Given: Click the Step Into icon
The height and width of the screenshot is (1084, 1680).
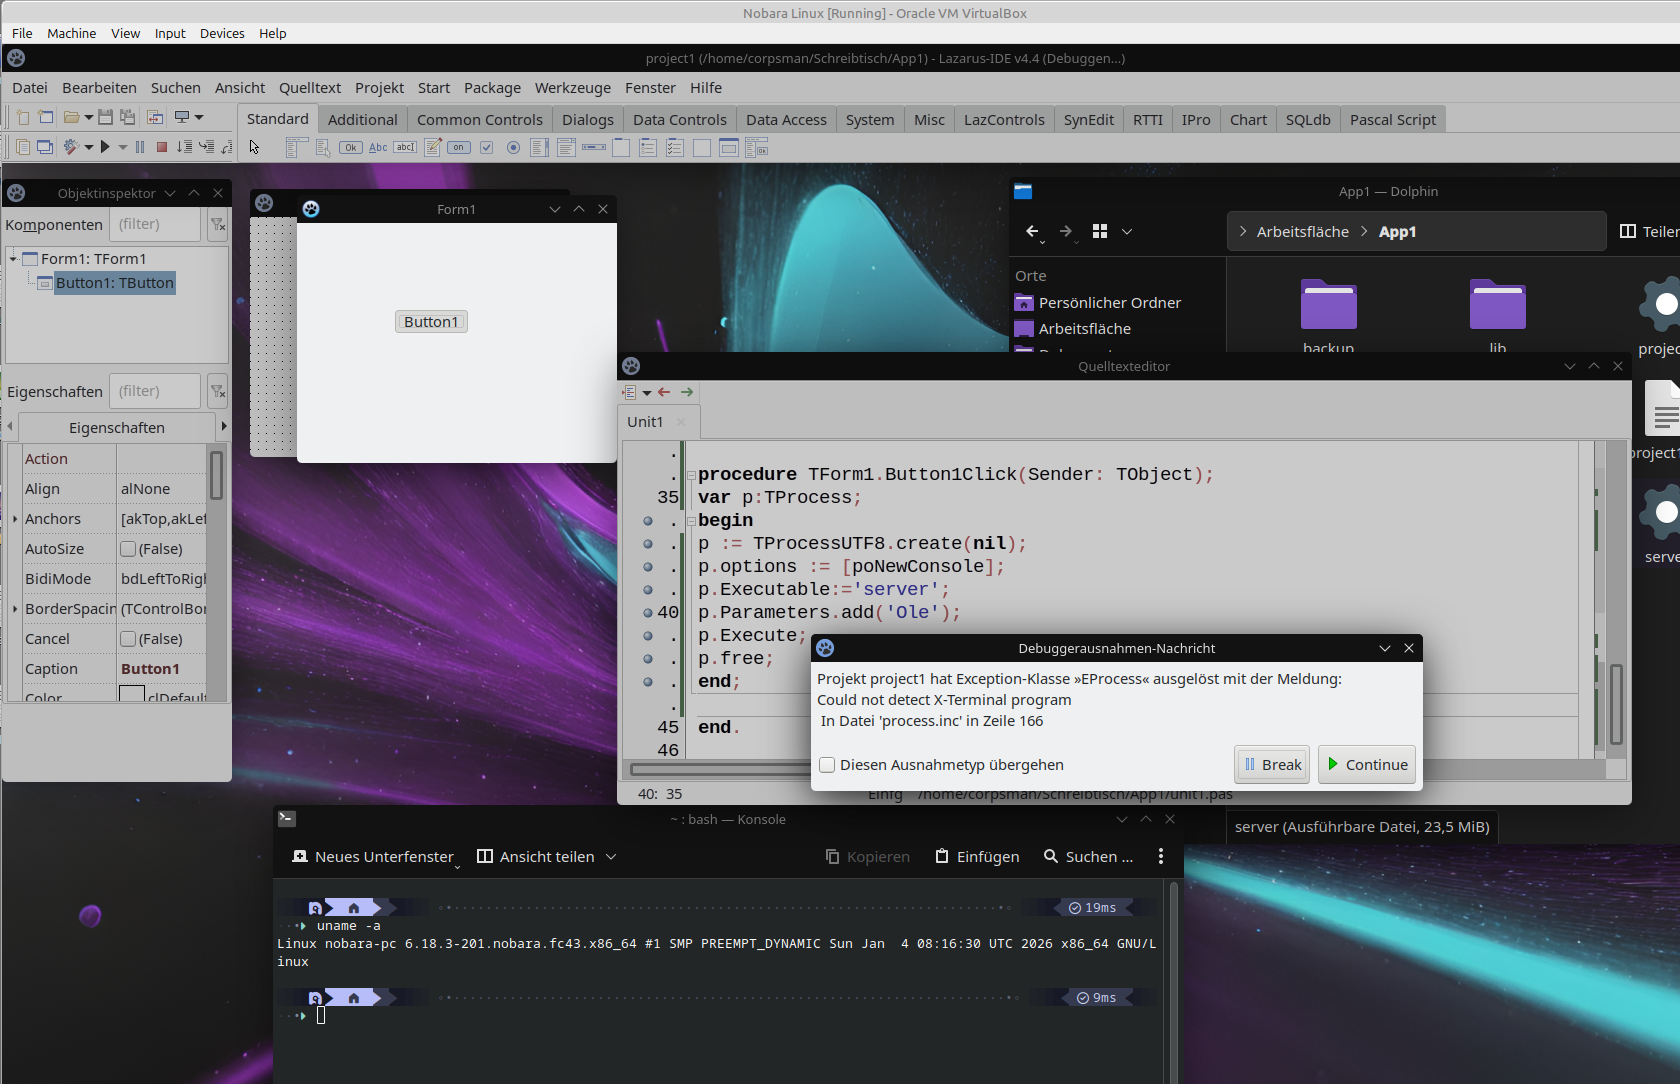Looking at the screenshot, I should pyautogui.click(x=207, y=147).
